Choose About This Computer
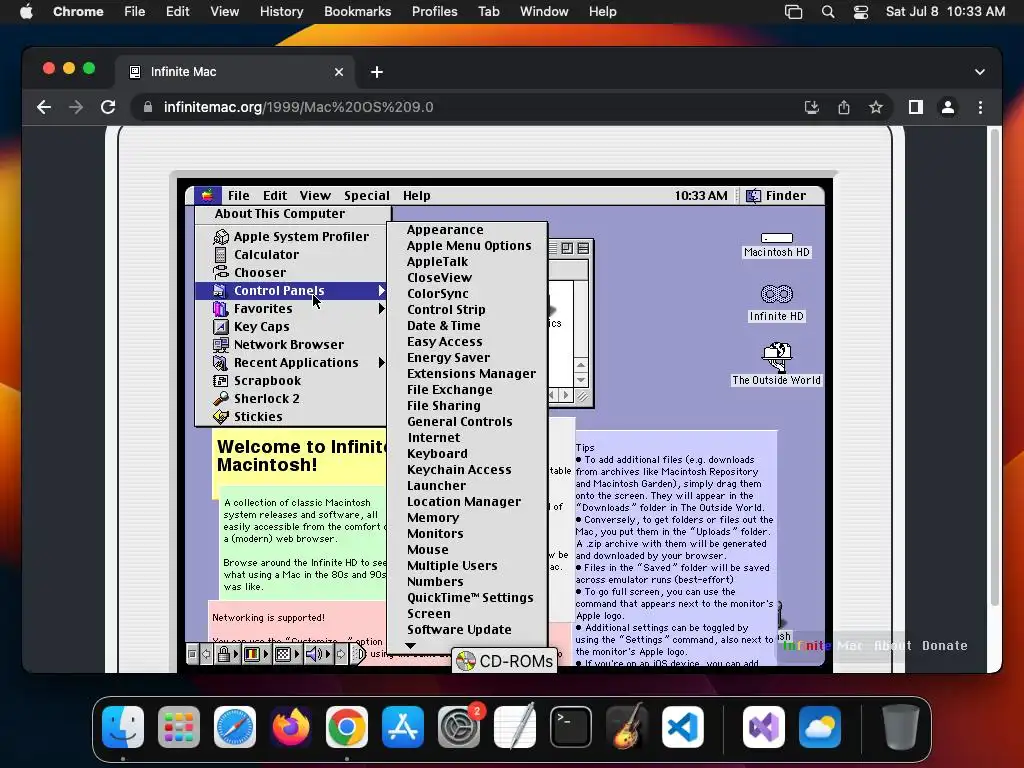 coord(293,214)
